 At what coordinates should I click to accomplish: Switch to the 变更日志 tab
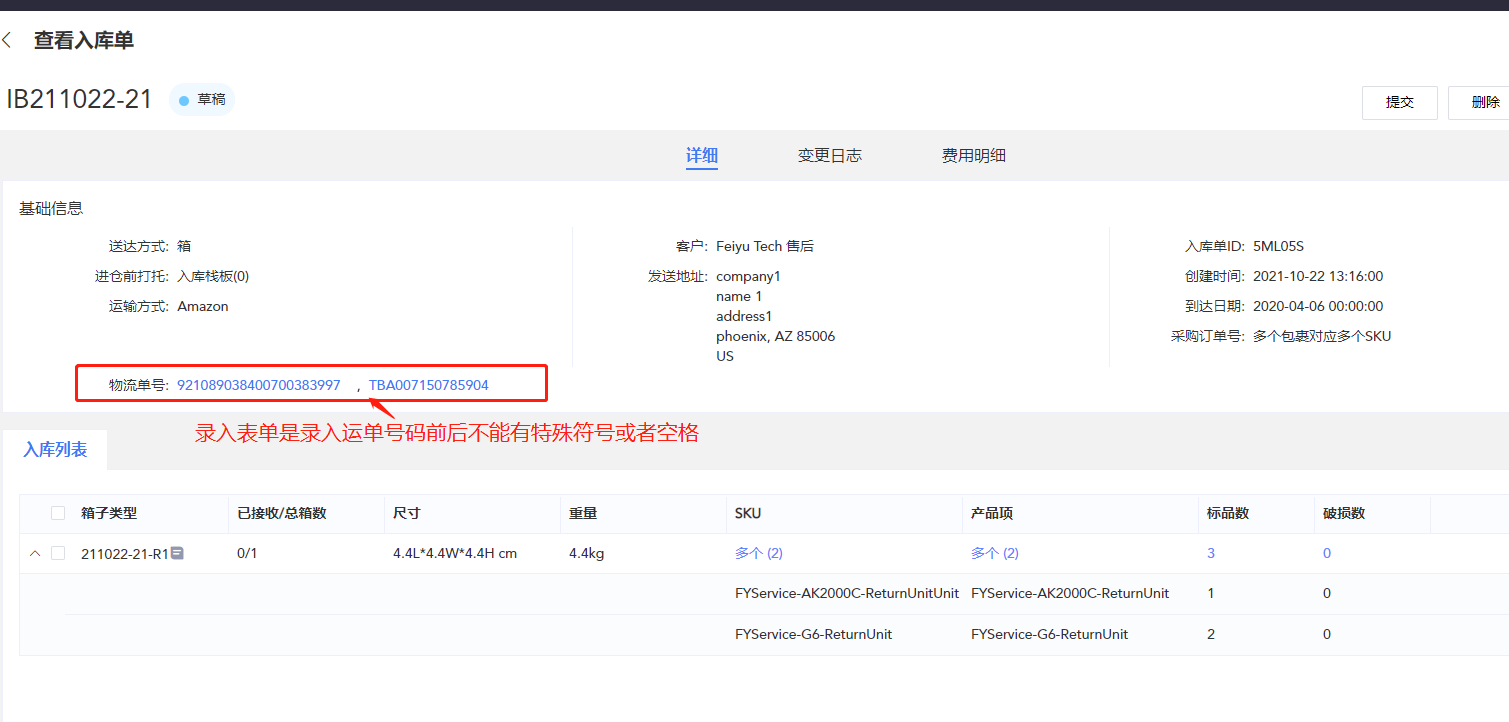pyautogui.click(x=829, y=156)
